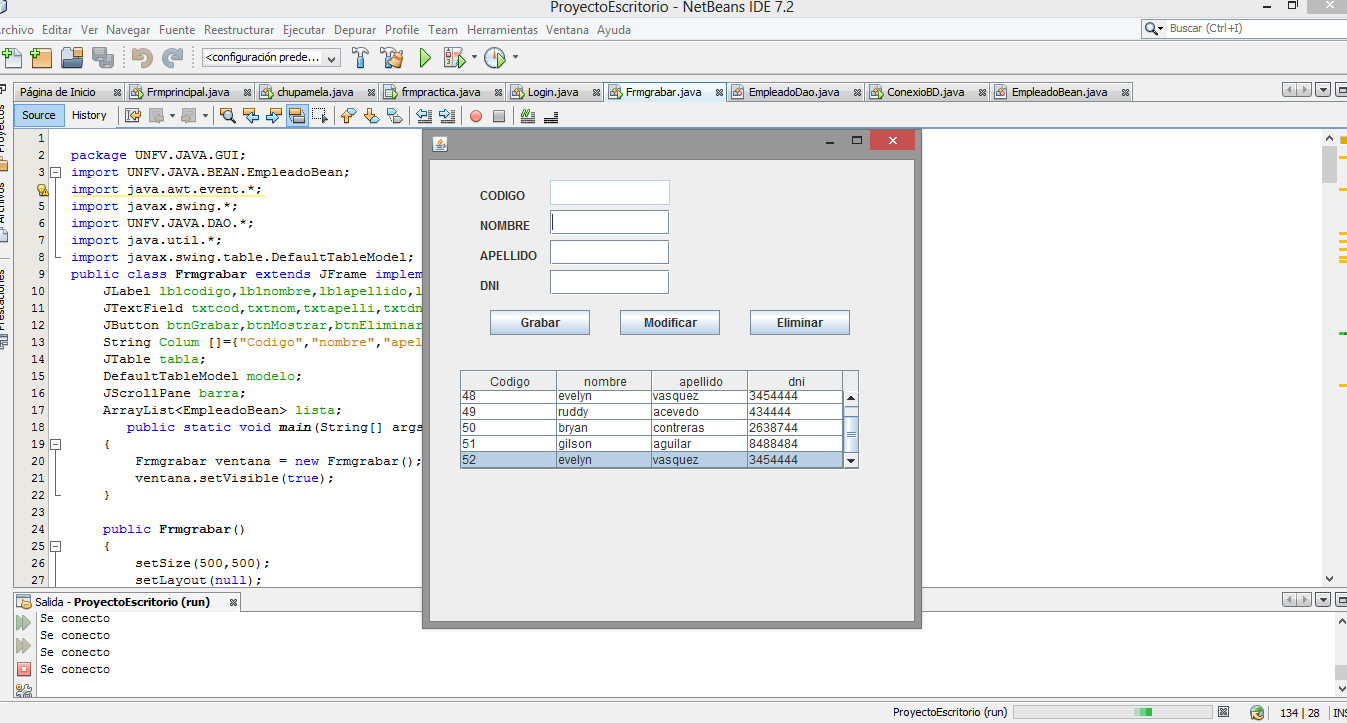Click Find Previous Occurrence icon
Screen dimensions: 1347x723
(x=251, y=116)
